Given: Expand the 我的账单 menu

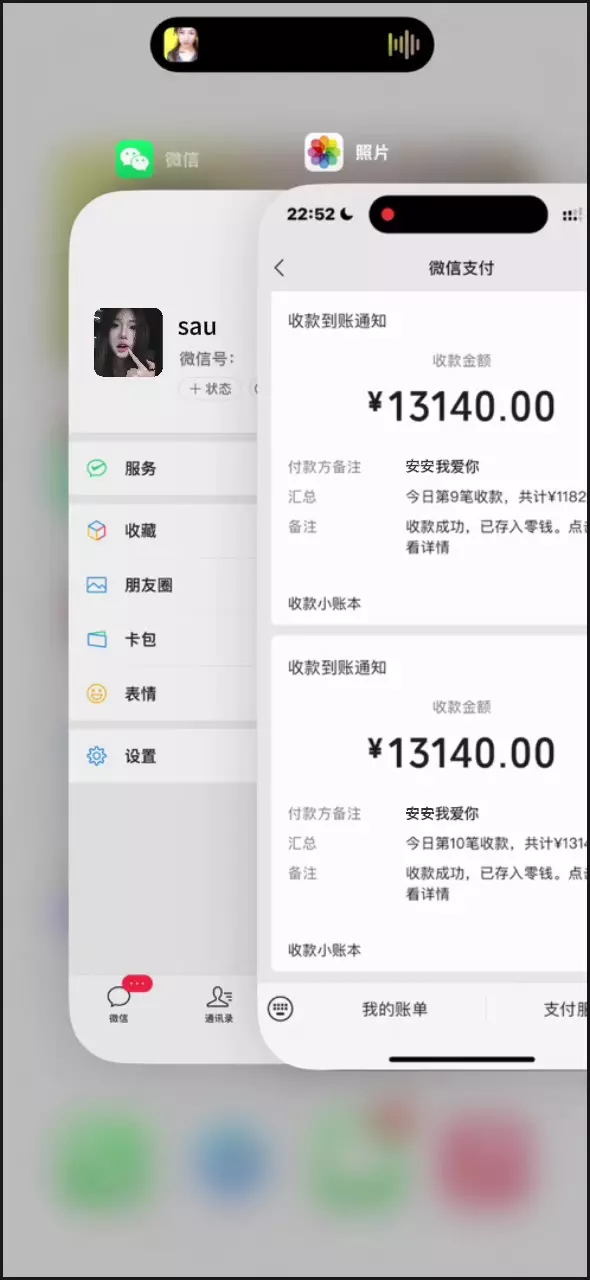Looking at the screenshot, I should (x=394, y=1009).
